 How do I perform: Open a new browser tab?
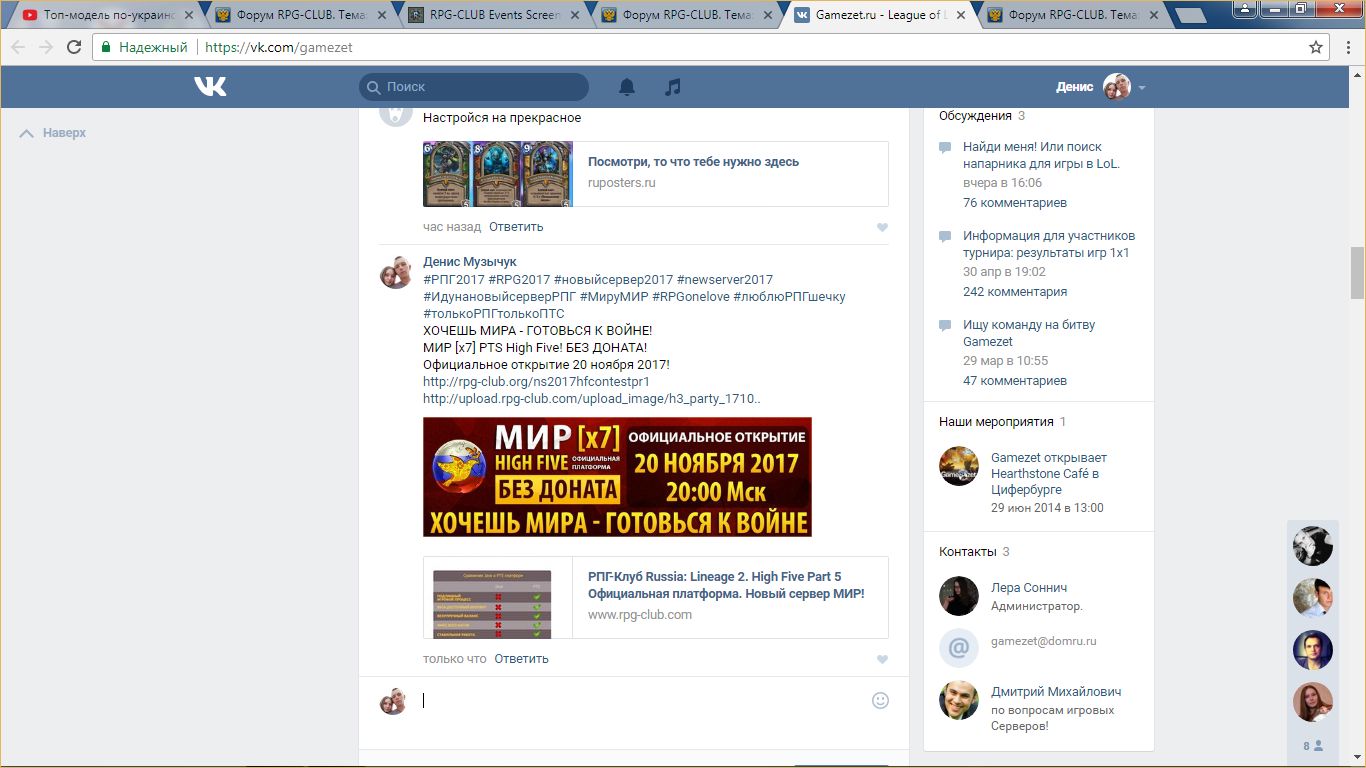point(1190,15)
